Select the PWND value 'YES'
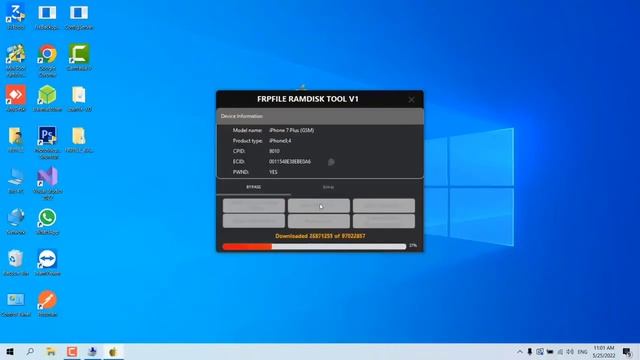 click(273, 172)
